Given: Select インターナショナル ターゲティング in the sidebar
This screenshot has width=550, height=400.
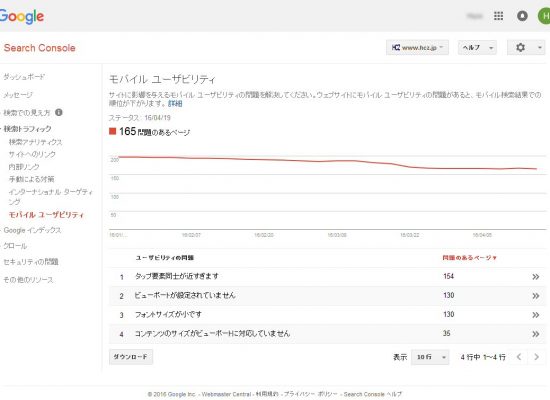Looking at the screenshot, I should click(x=51, y=196).
